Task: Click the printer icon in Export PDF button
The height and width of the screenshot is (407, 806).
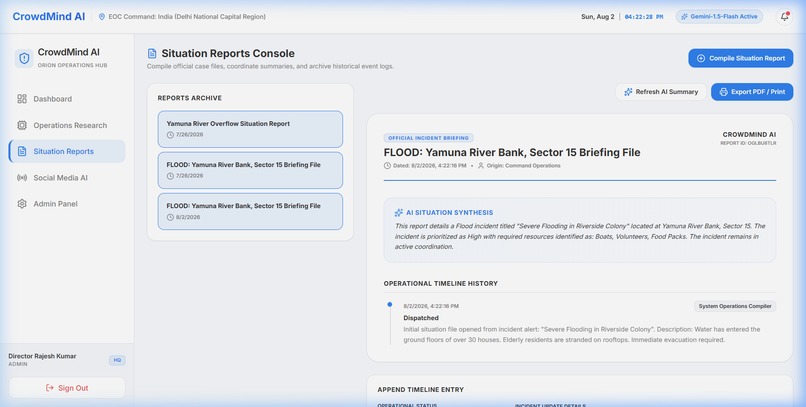Action: (723, 91)
